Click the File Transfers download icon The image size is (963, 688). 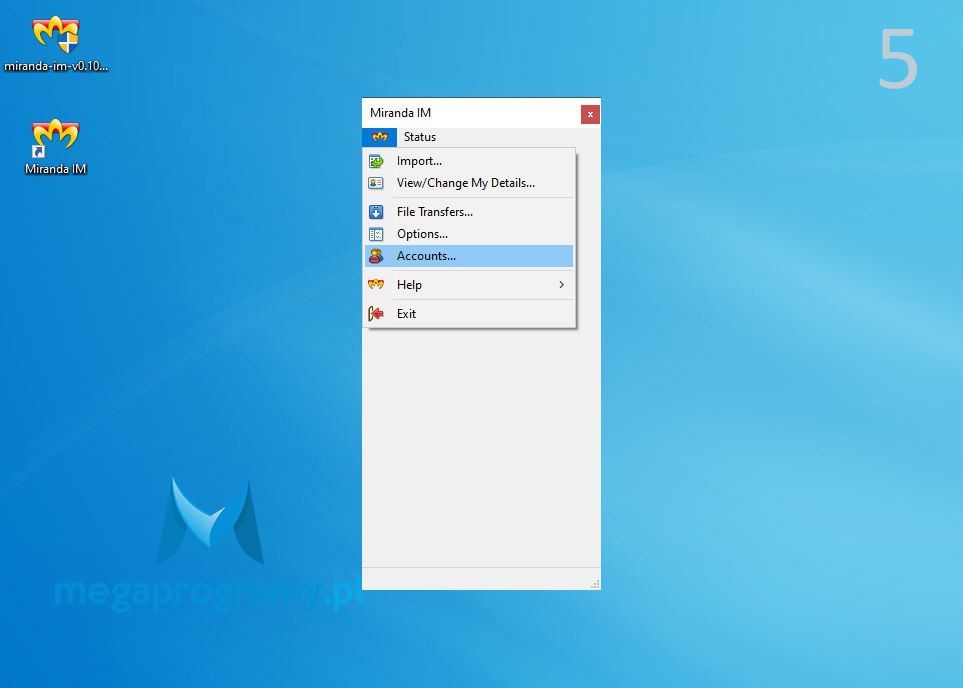point(376,212)
